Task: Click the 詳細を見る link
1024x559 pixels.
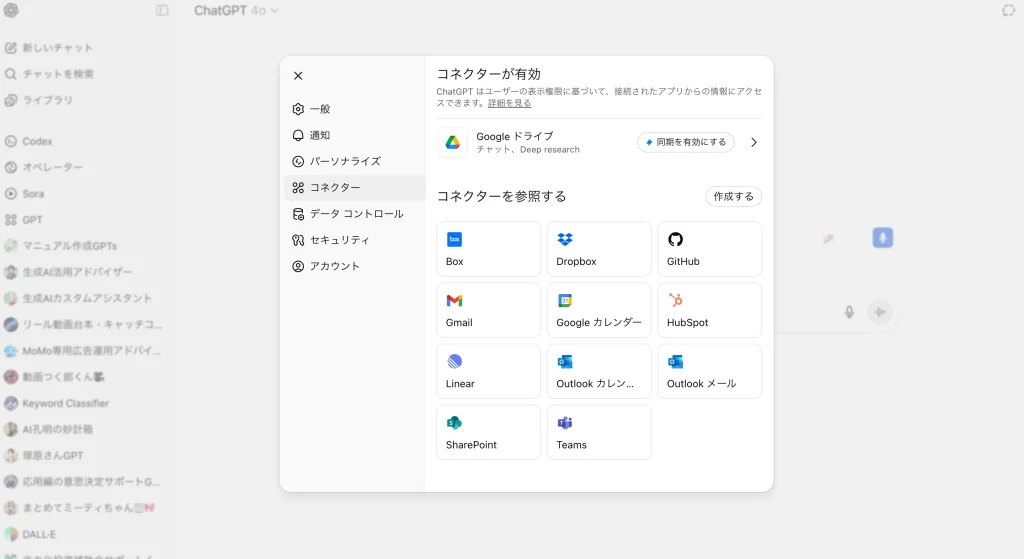Action: (x=509, y=103)
